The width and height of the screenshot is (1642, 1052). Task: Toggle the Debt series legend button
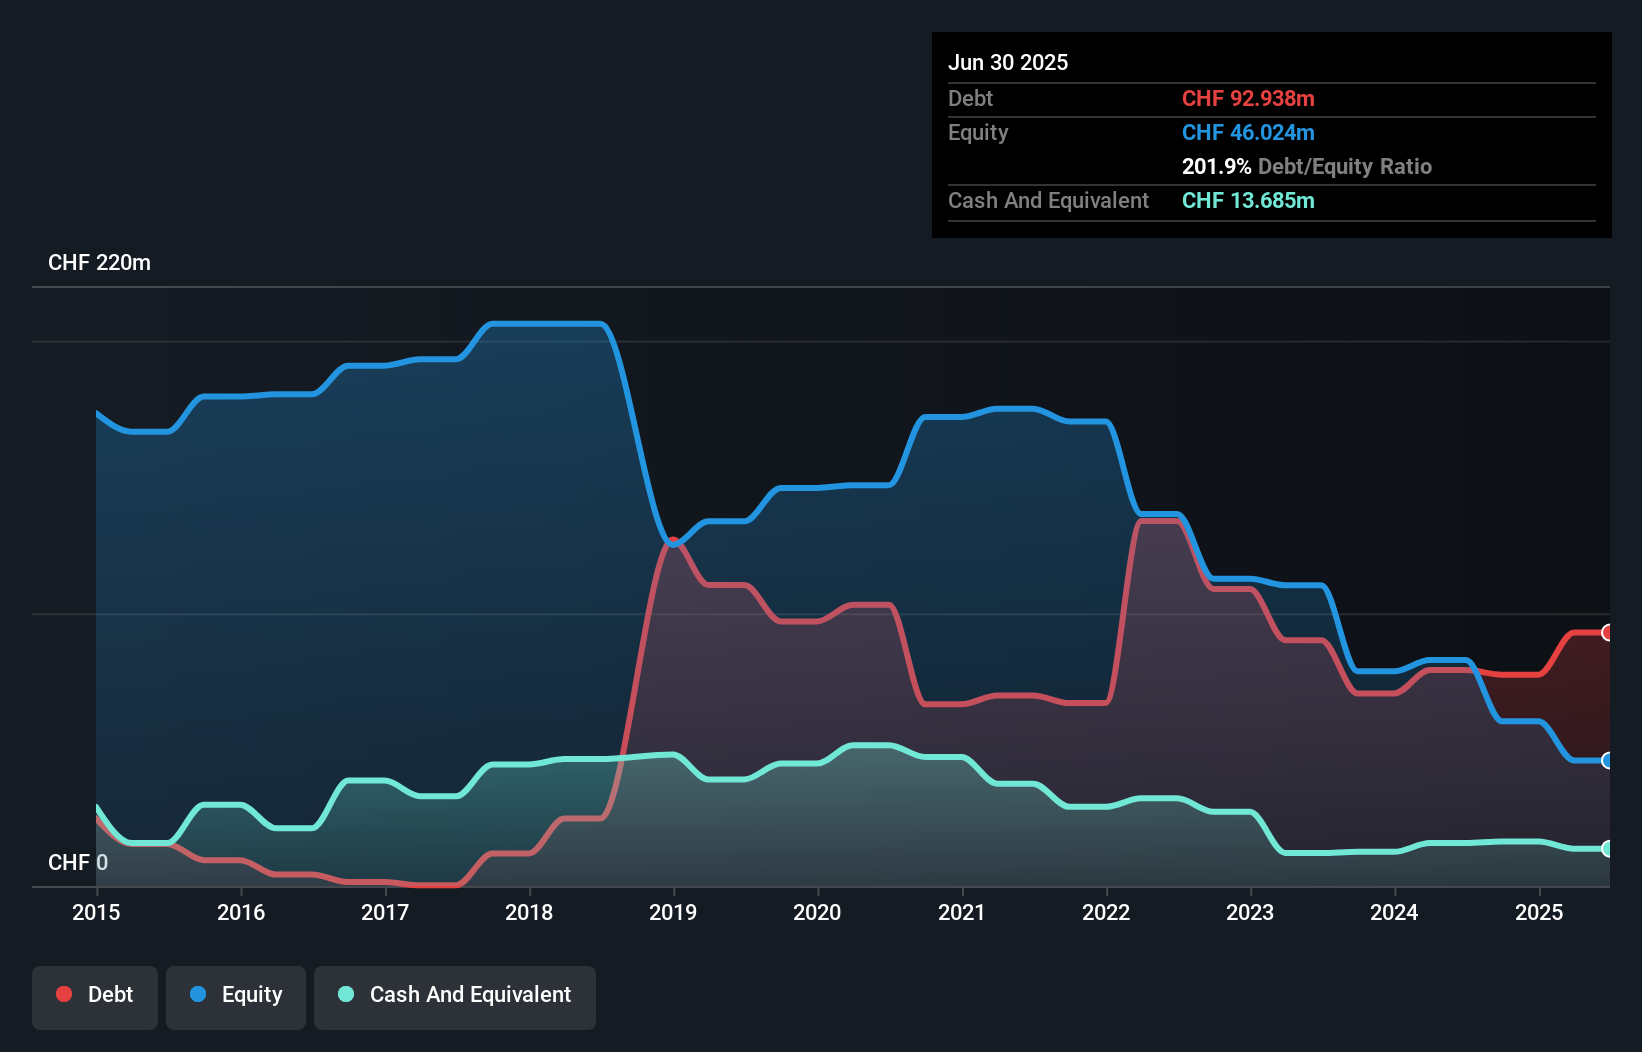(95, 996)
